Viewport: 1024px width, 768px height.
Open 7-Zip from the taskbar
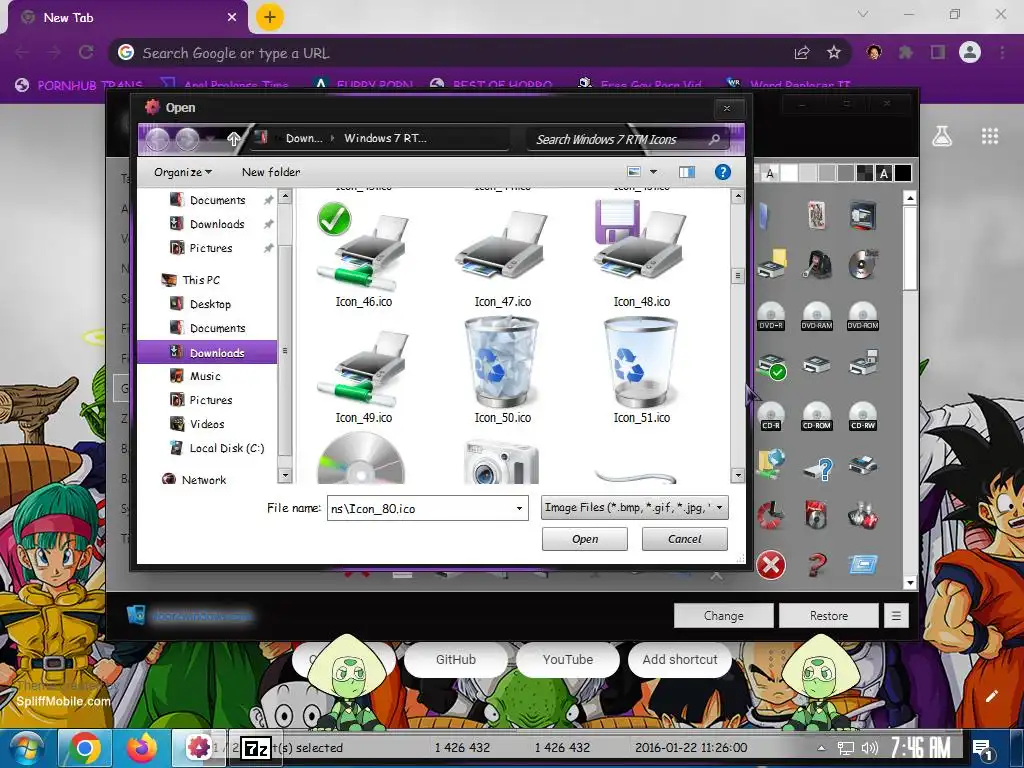256,748
